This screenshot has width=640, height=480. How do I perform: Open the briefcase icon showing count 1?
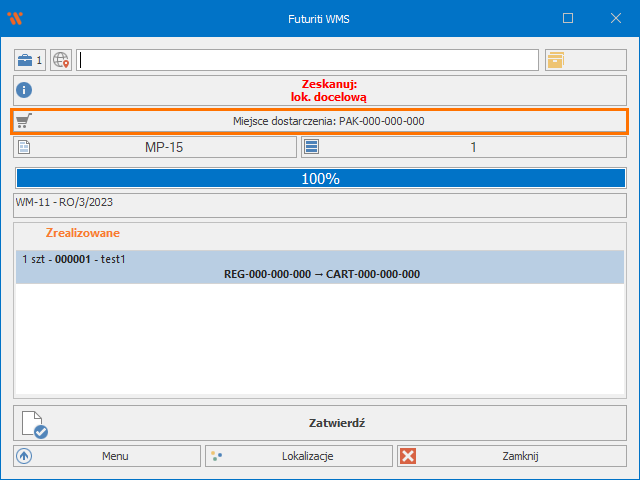point(30,60)
